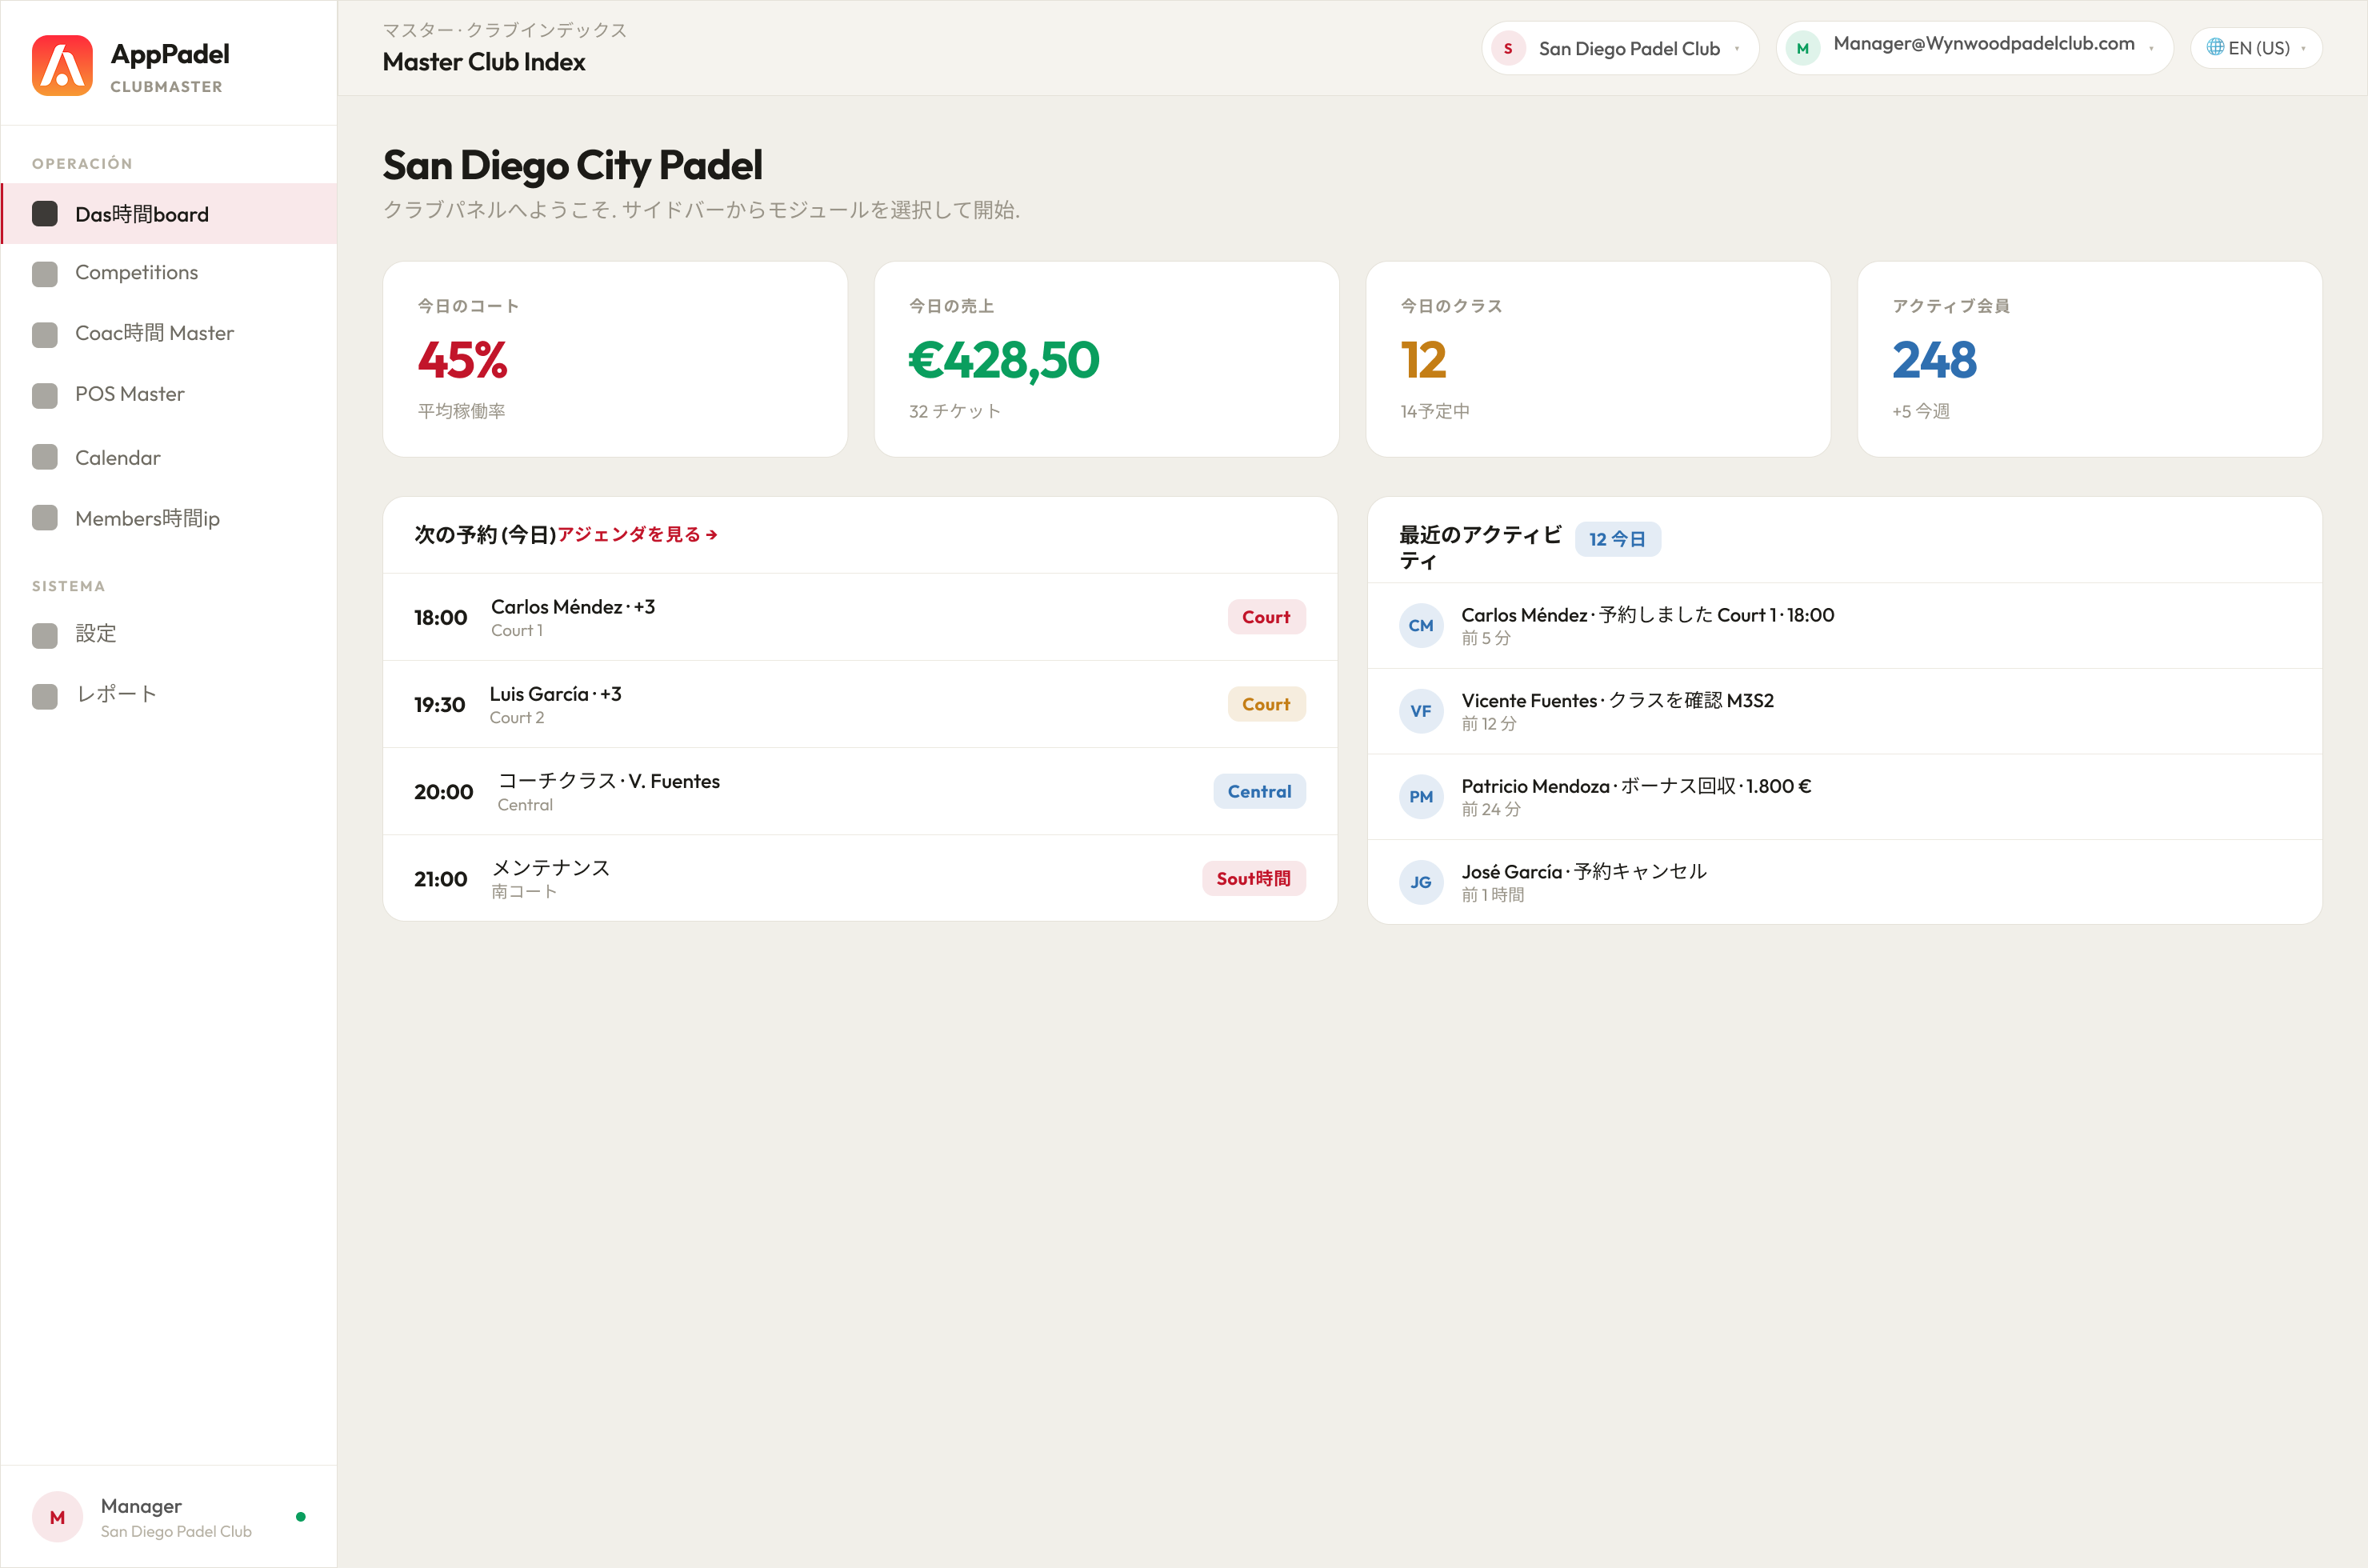Select the コーチクラス · V. Fuentes booking
Viewport: 2368px width, 1568px height.
tap(860, 791)
